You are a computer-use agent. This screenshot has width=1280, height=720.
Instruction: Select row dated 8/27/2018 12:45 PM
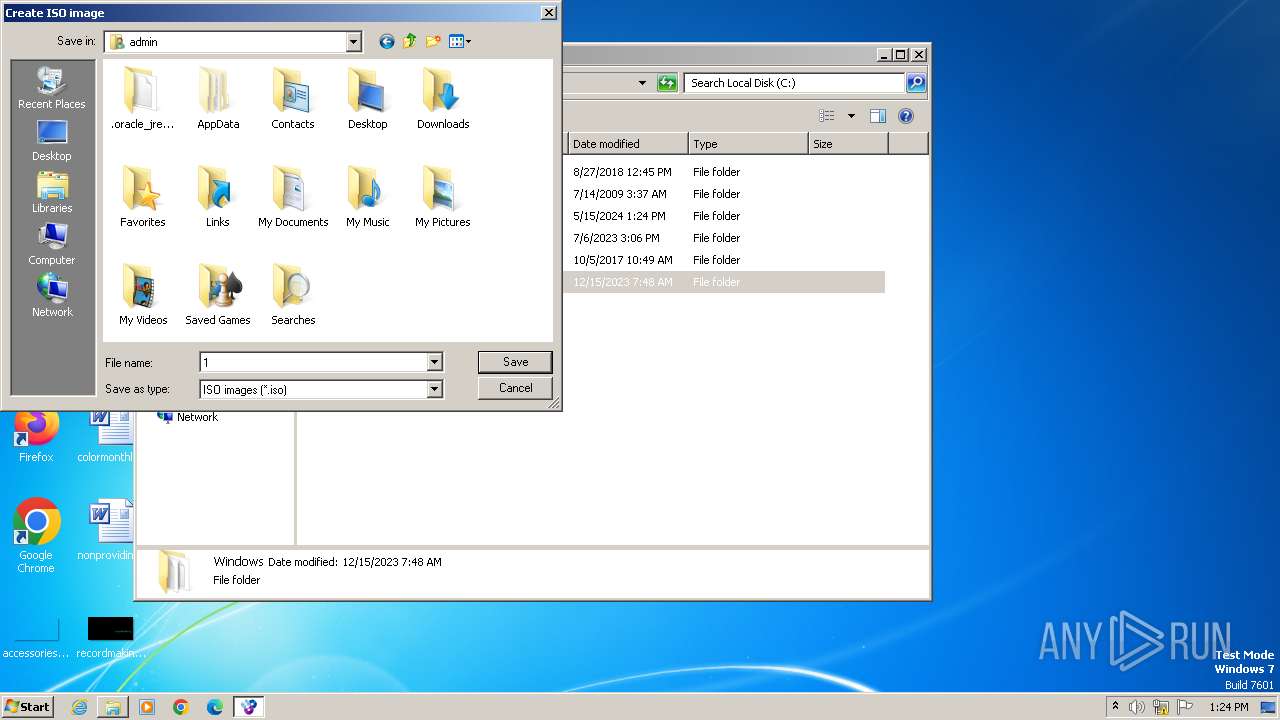(725, 172)
